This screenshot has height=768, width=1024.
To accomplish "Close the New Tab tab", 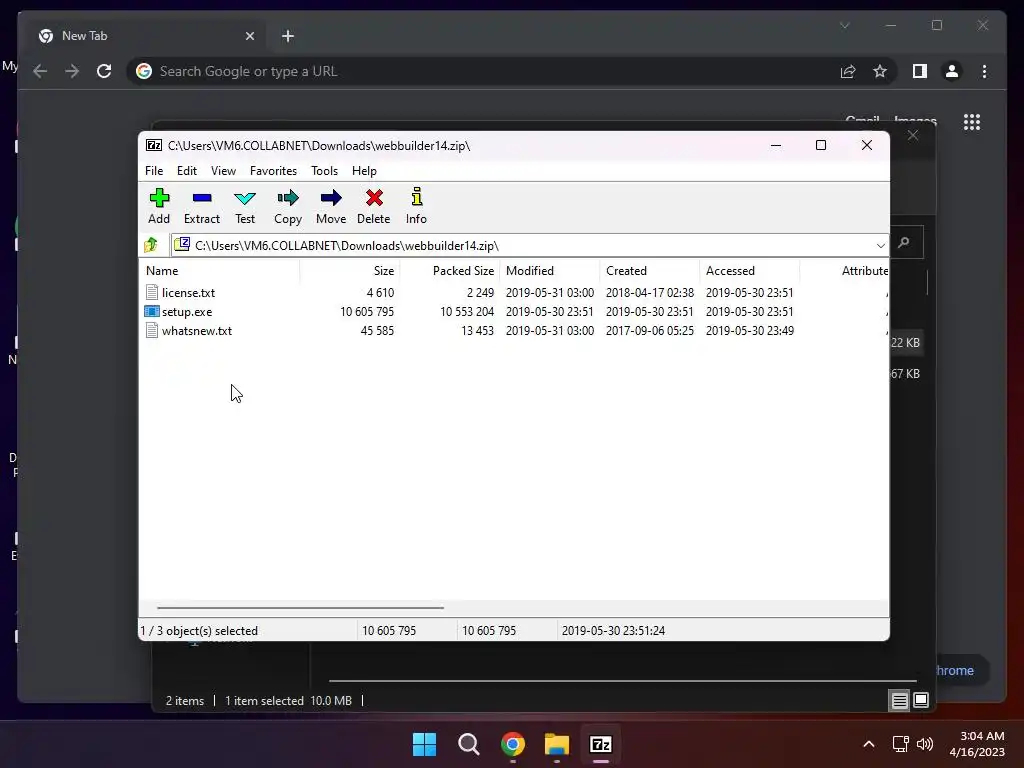I will 249,36.
